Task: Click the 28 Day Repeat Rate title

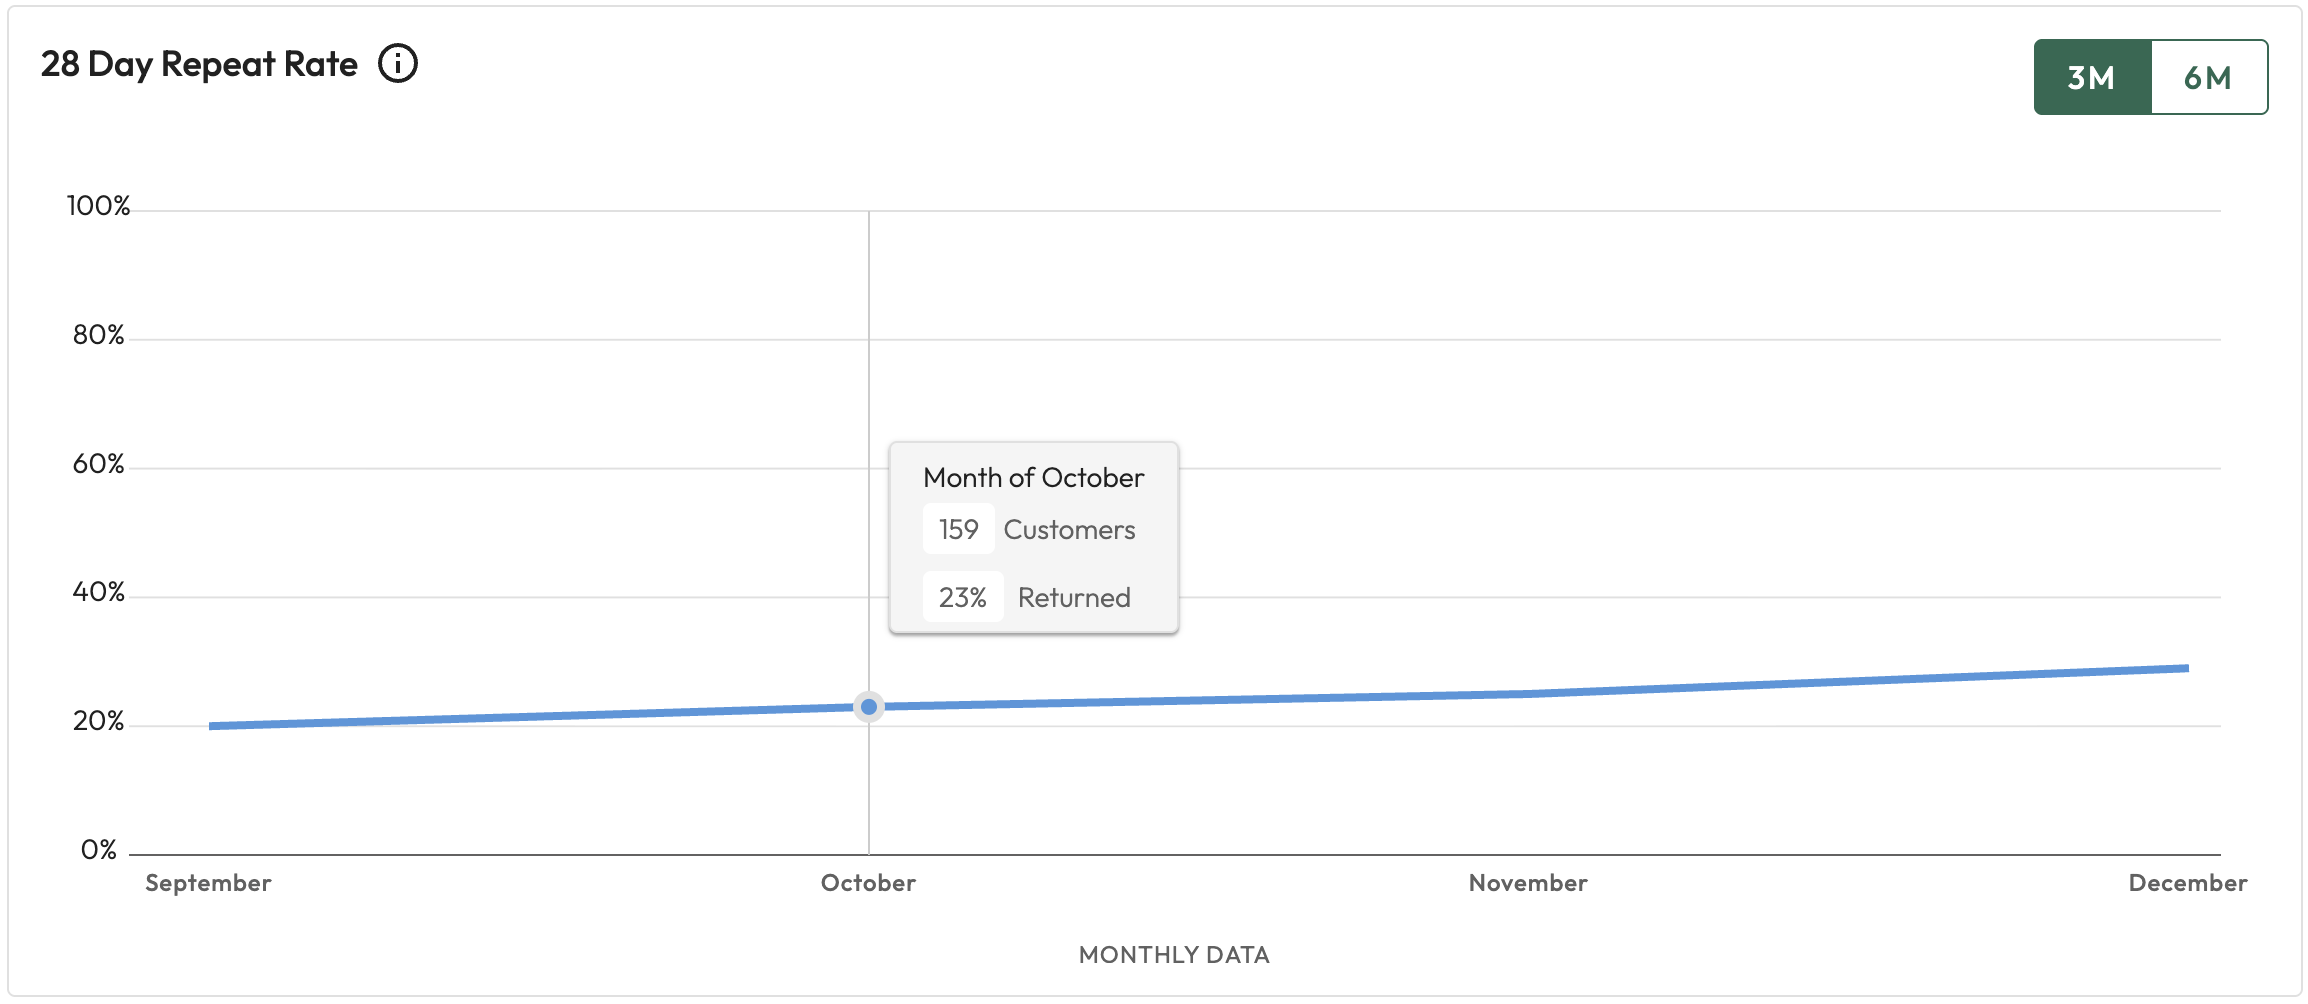Action: pos(199,64)
